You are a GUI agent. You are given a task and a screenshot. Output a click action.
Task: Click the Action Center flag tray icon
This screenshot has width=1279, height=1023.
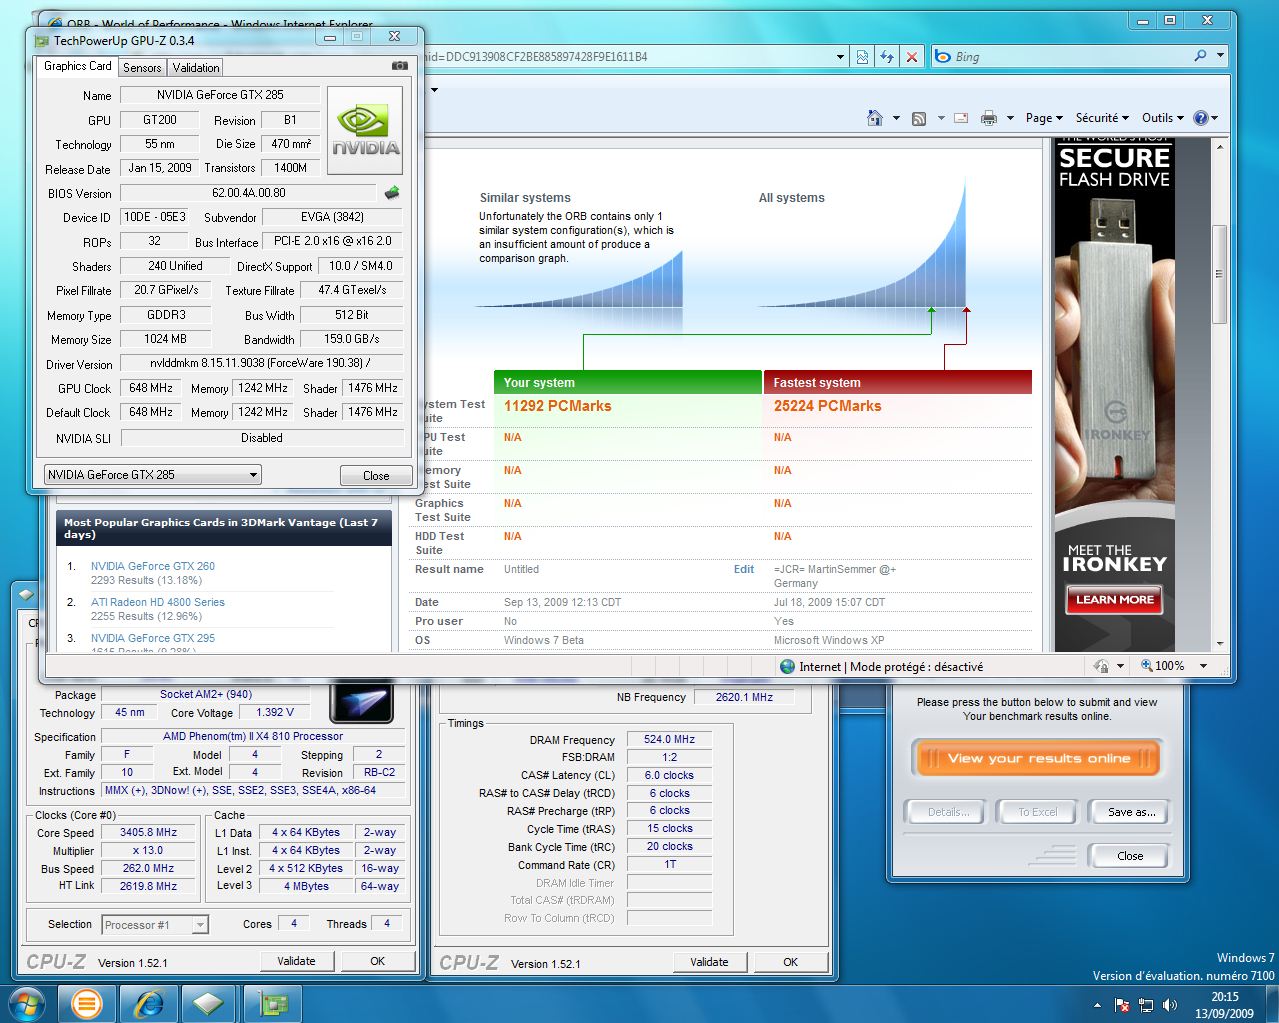(x=1122, y=1005)
